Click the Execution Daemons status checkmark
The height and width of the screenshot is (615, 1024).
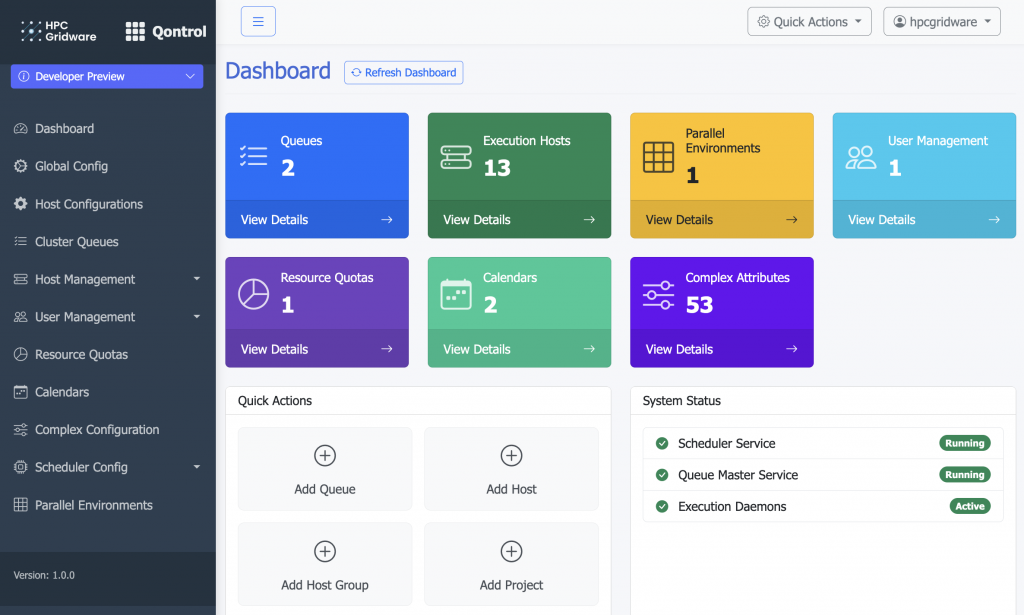pos(661,506)
